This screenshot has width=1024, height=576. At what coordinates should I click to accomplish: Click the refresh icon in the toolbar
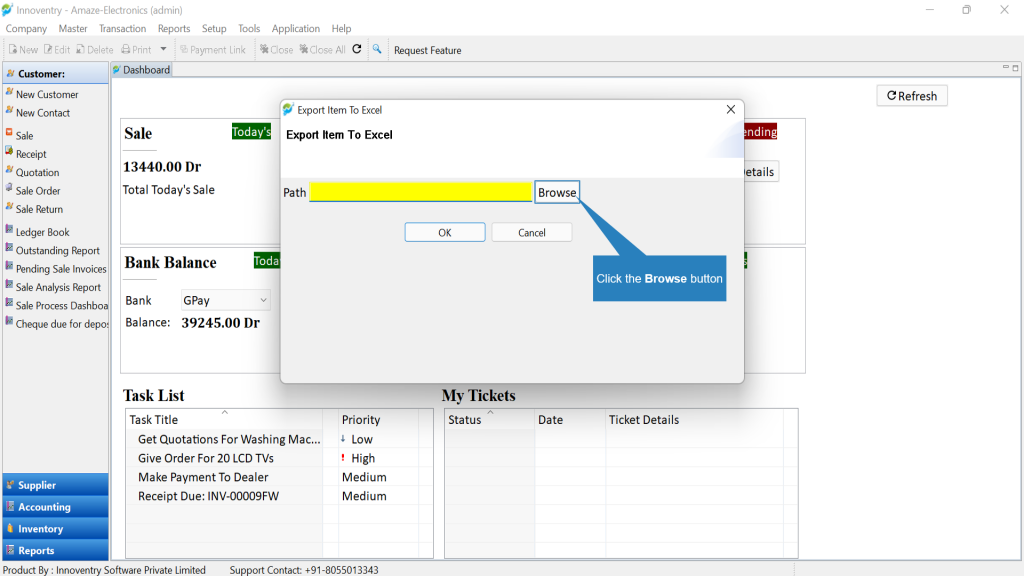[357, 49]
